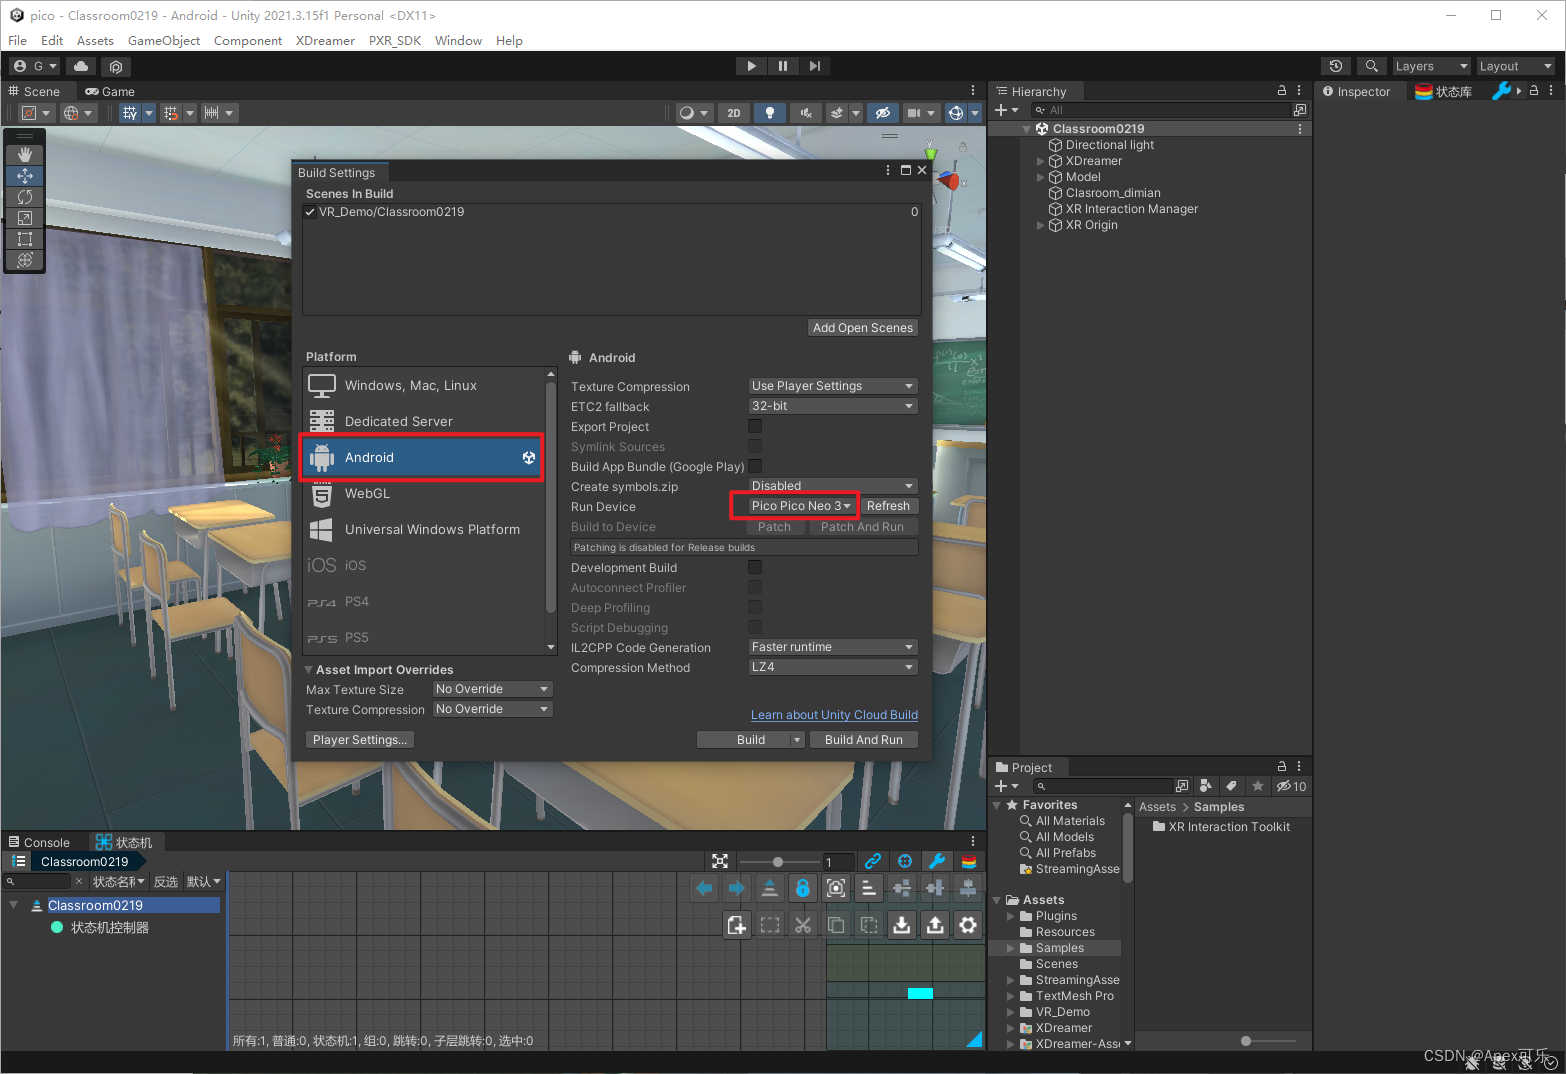
Task: Open the Create symbols.zip dropdown
Action: coord(833,486)
